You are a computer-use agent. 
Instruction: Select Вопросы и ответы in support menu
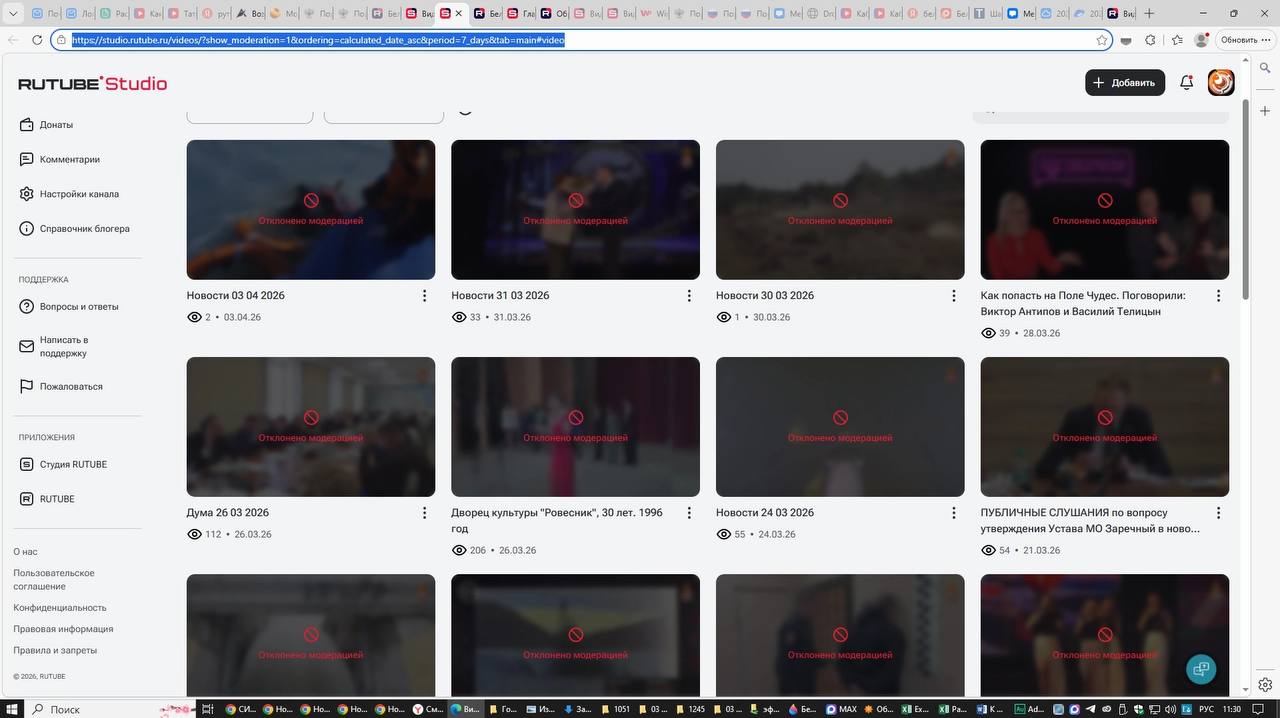click(x=79, y=307)
